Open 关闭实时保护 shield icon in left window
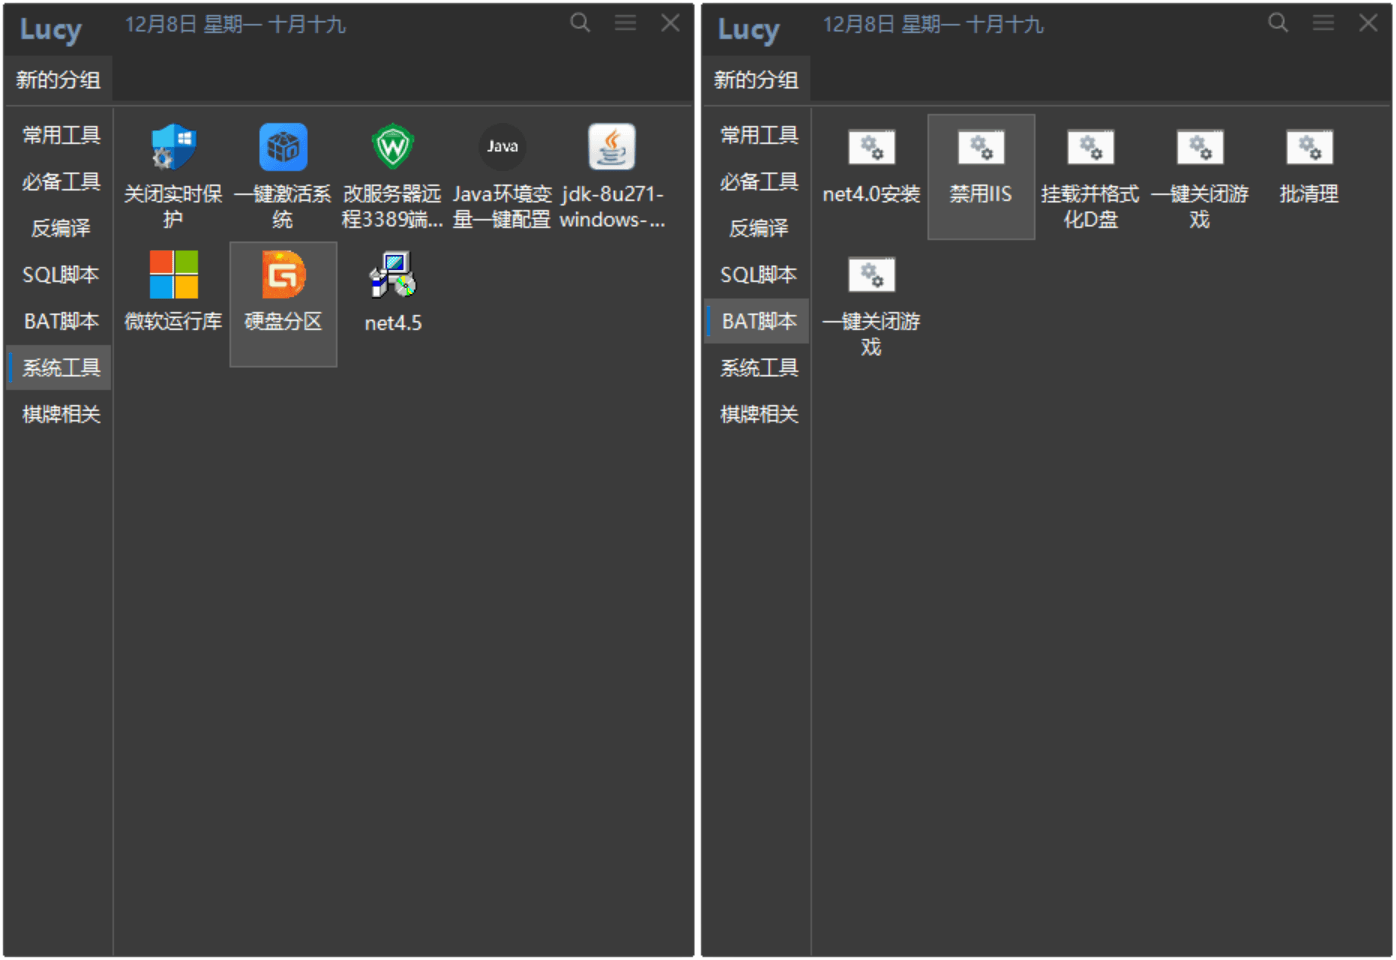 click(173, 148)
